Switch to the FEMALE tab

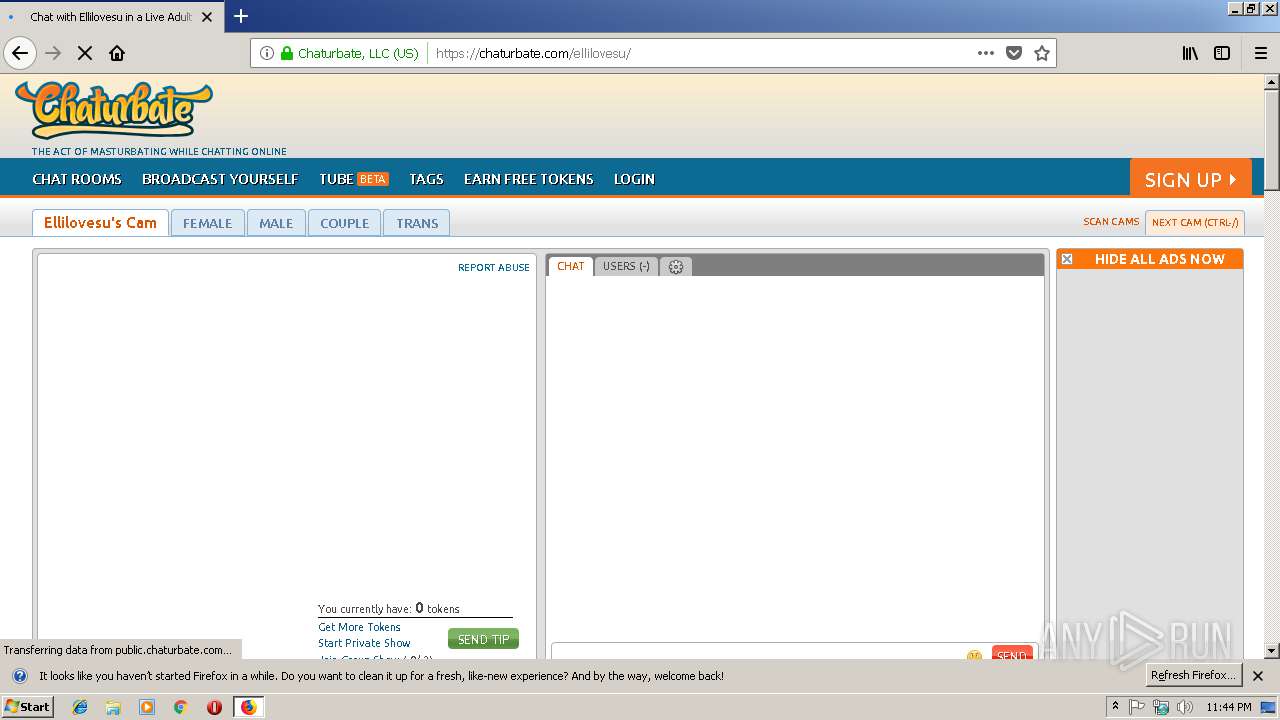[207, 223]
